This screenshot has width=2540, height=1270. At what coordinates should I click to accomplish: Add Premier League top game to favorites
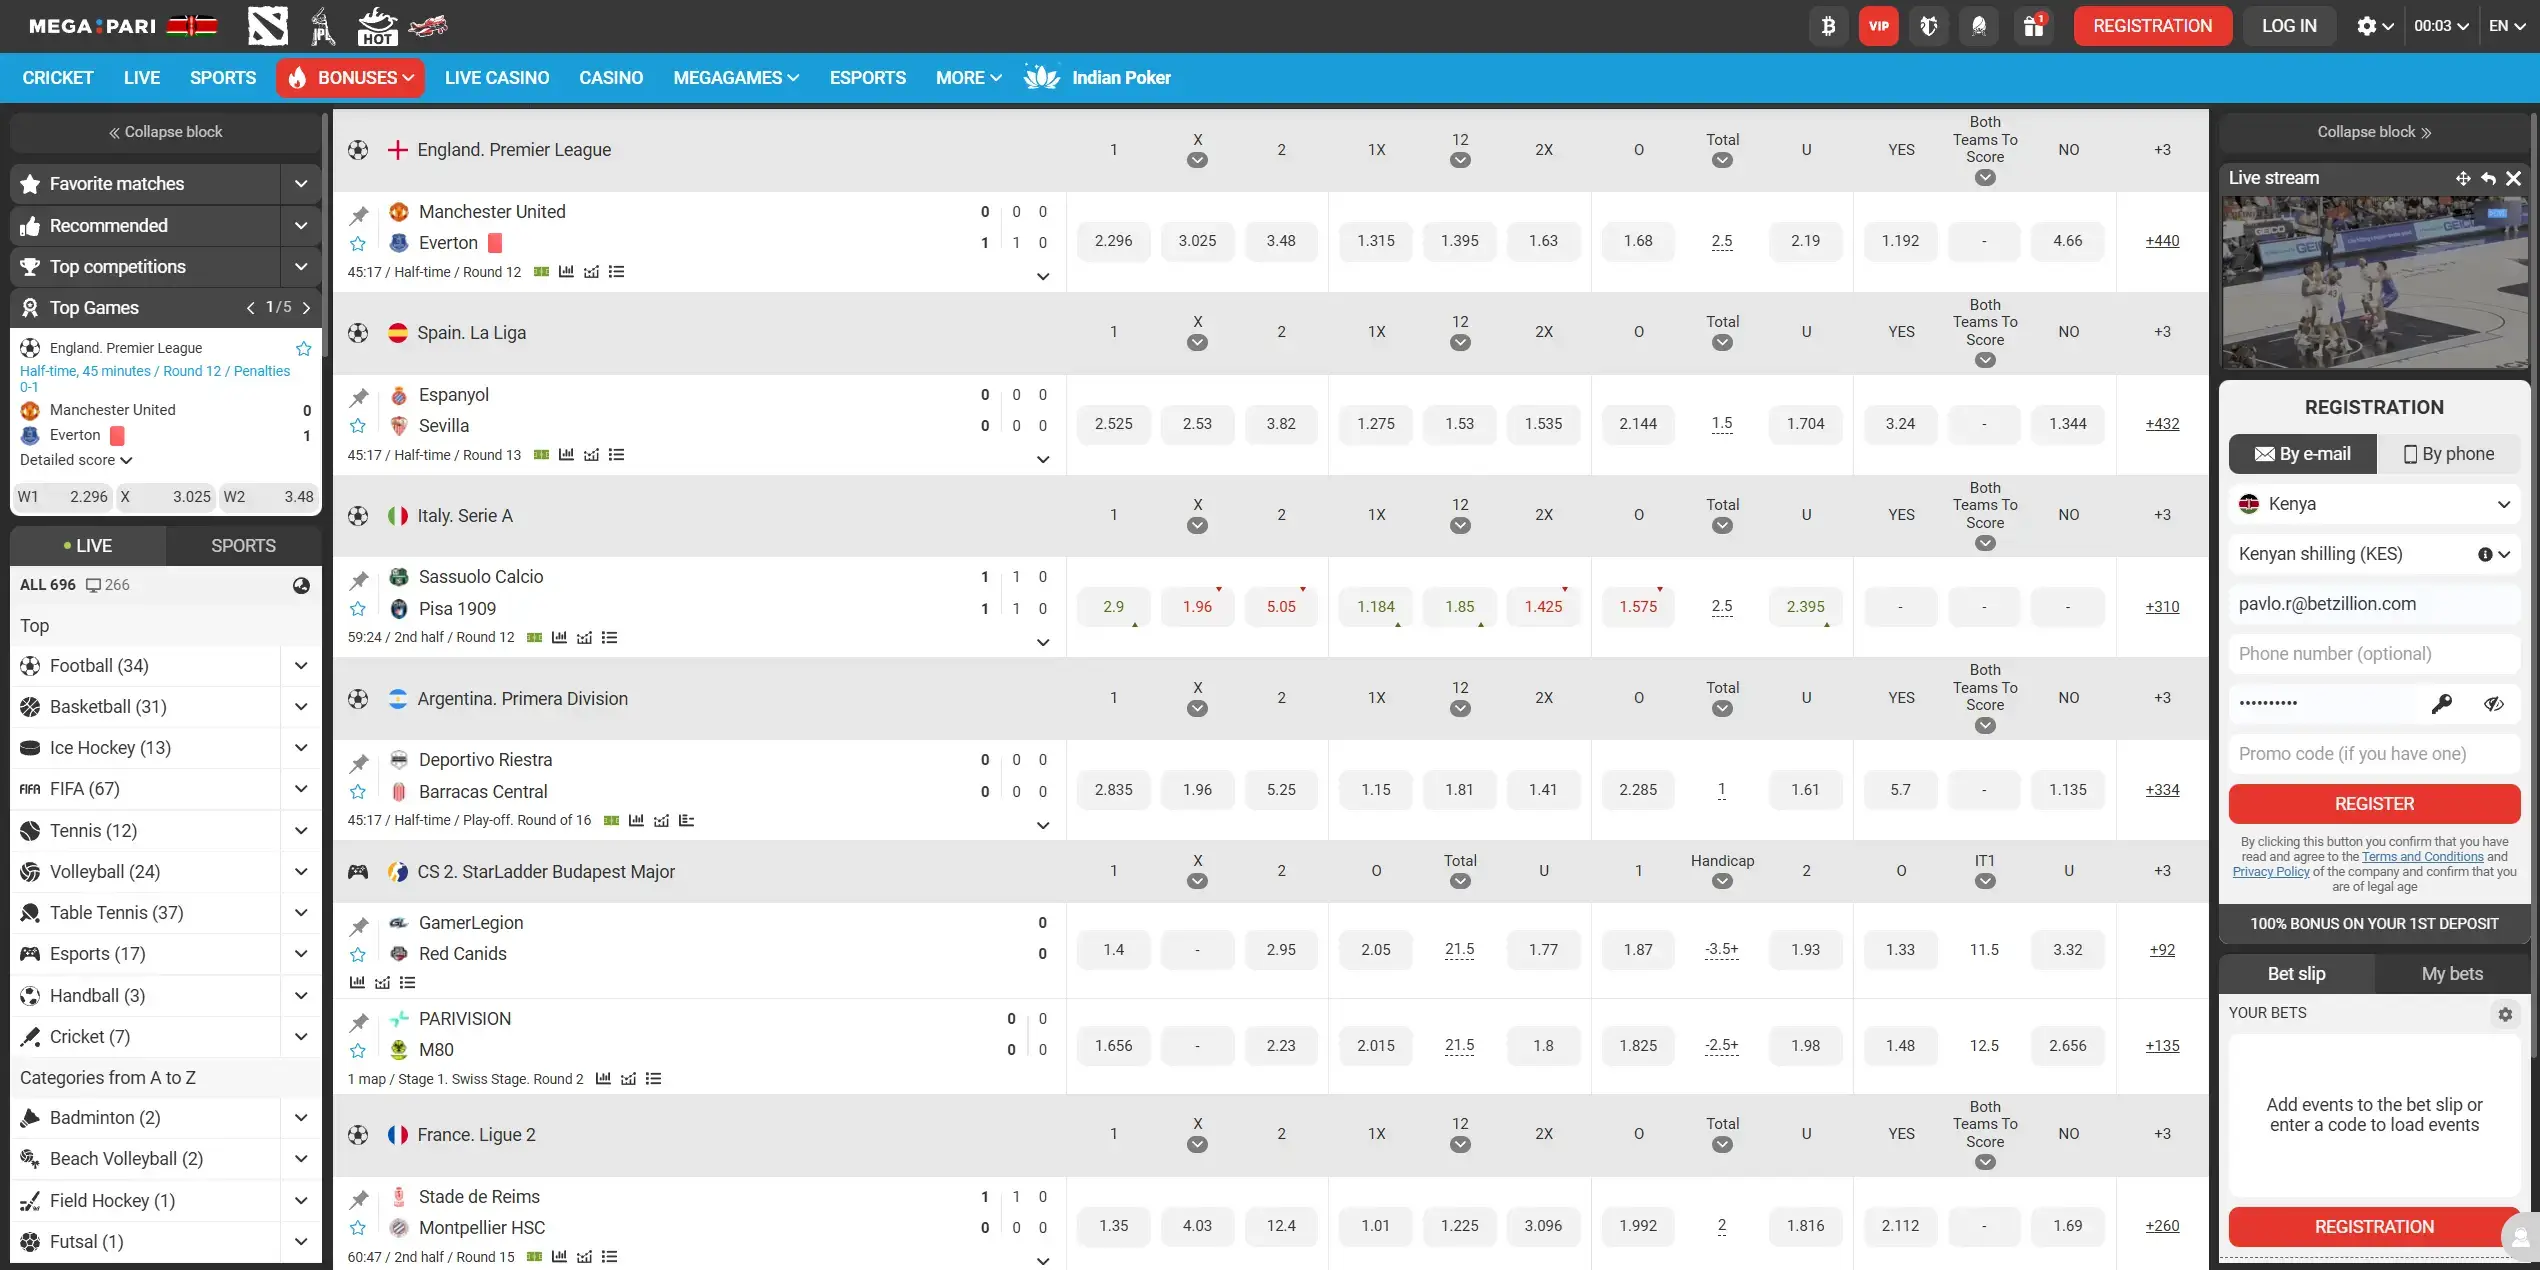[303, 348]
